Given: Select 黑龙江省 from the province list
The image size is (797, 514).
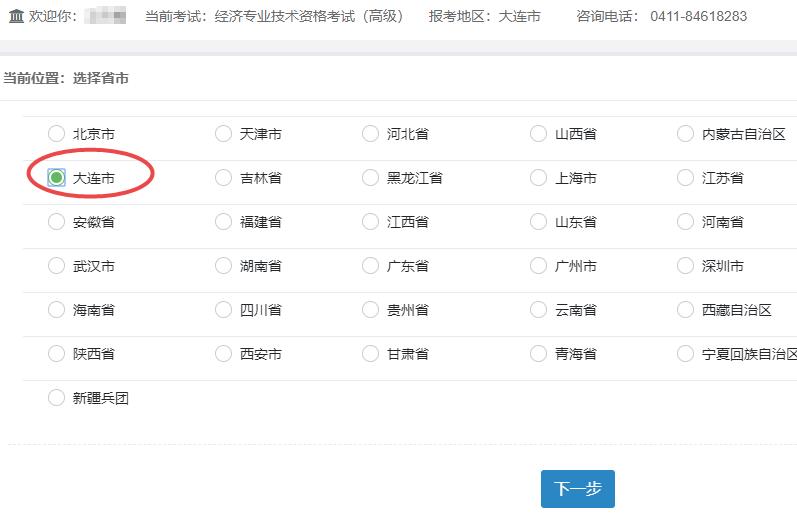Looking at the screenshot, I should pos(371,178).
